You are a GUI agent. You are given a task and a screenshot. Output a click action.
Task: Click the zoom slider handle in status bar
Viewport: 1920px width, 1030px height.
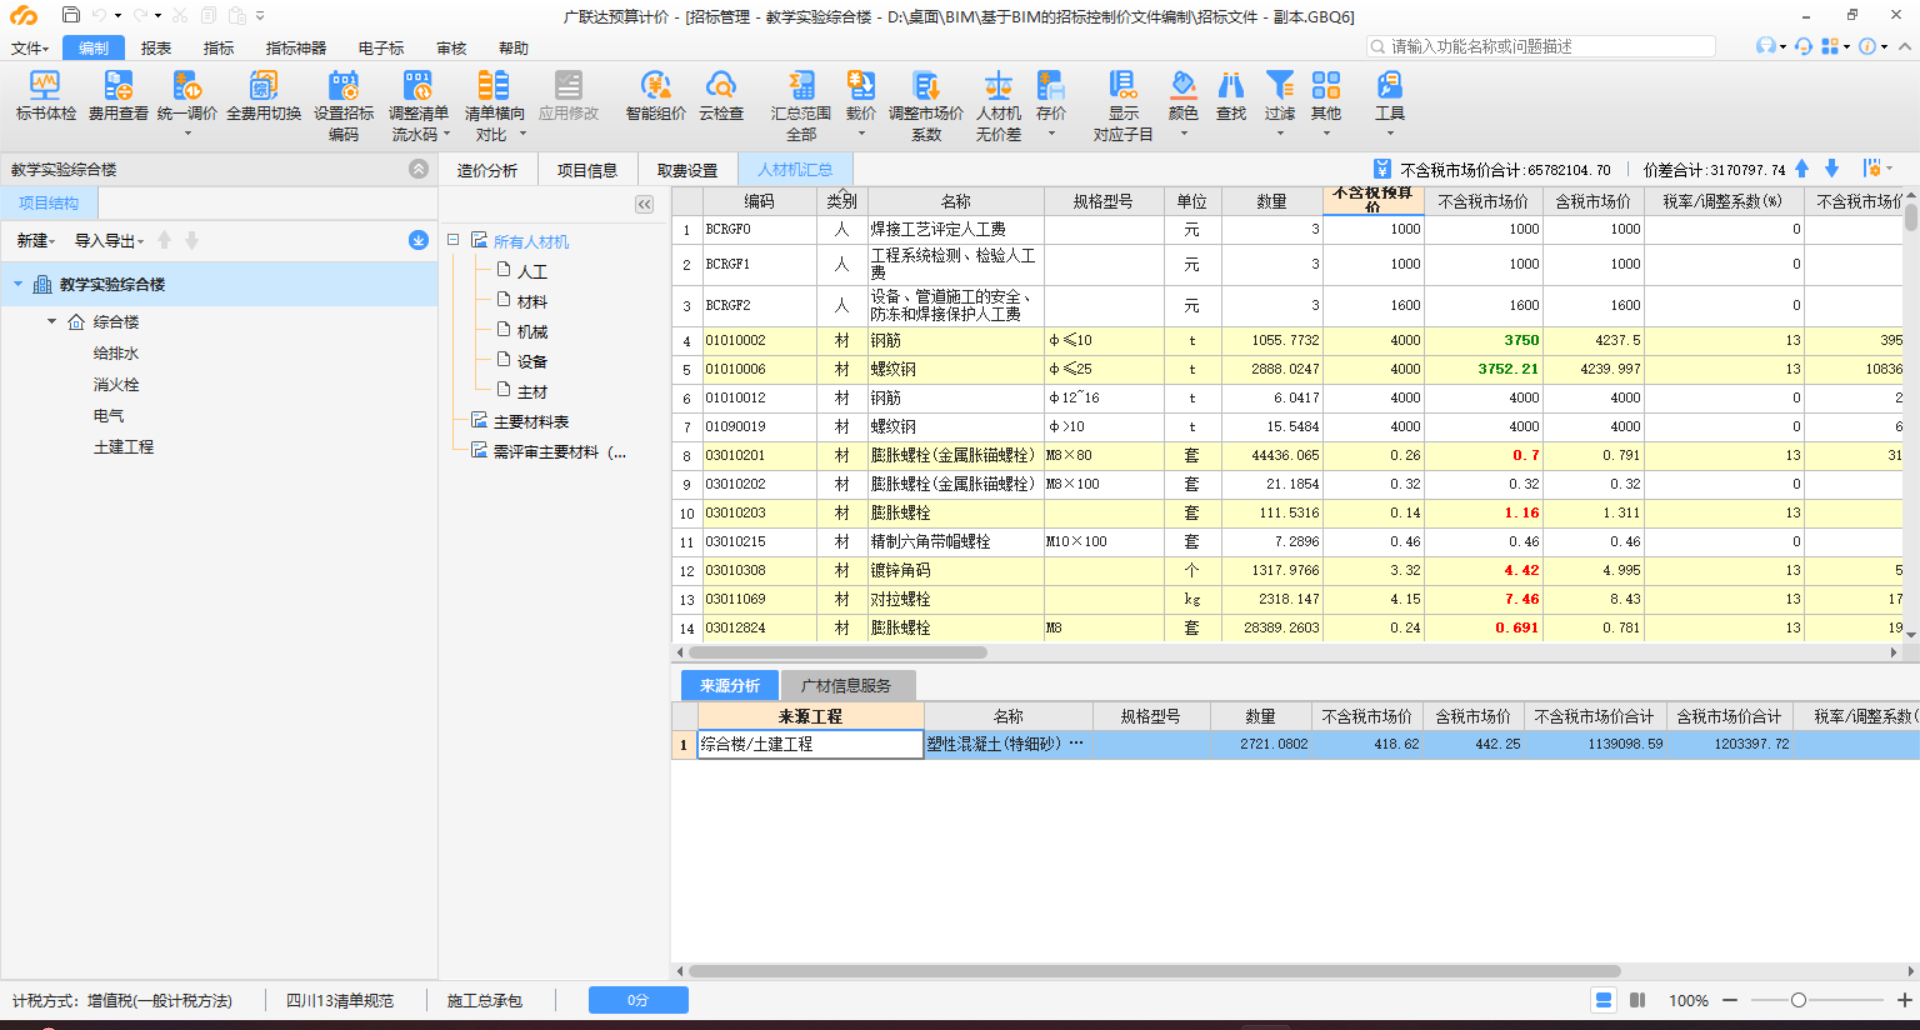point(1798,1000)
